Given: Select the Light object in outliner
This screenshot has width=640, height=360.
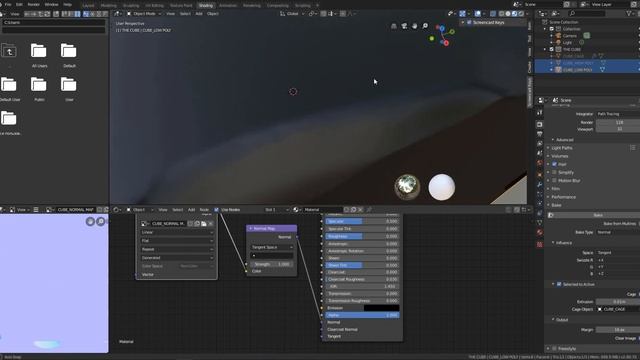Looking at the screenshot, I should click(x=567, y=42).
